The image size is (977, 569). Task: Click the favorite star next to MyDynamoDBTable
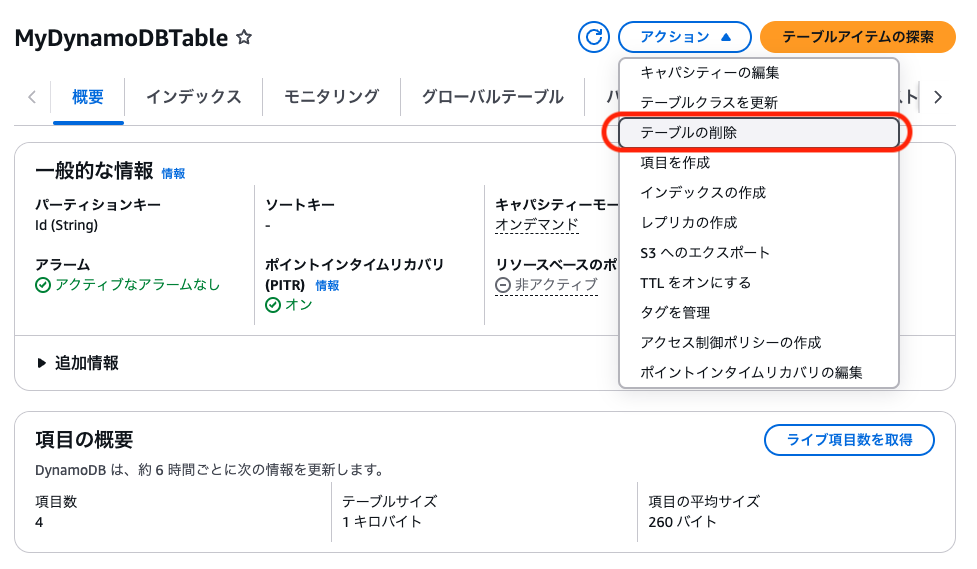point(244,38)
